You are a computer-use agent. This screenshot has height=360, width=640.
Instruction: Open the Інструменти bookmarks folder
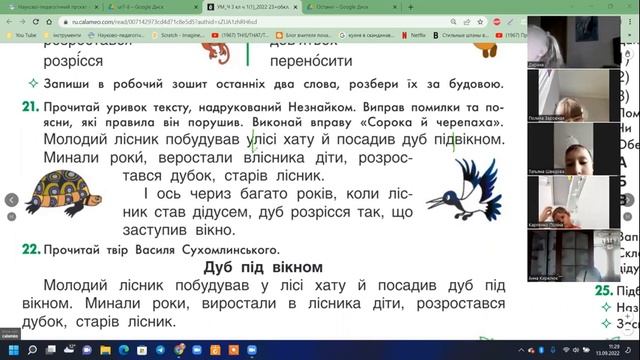click(62, 36)
